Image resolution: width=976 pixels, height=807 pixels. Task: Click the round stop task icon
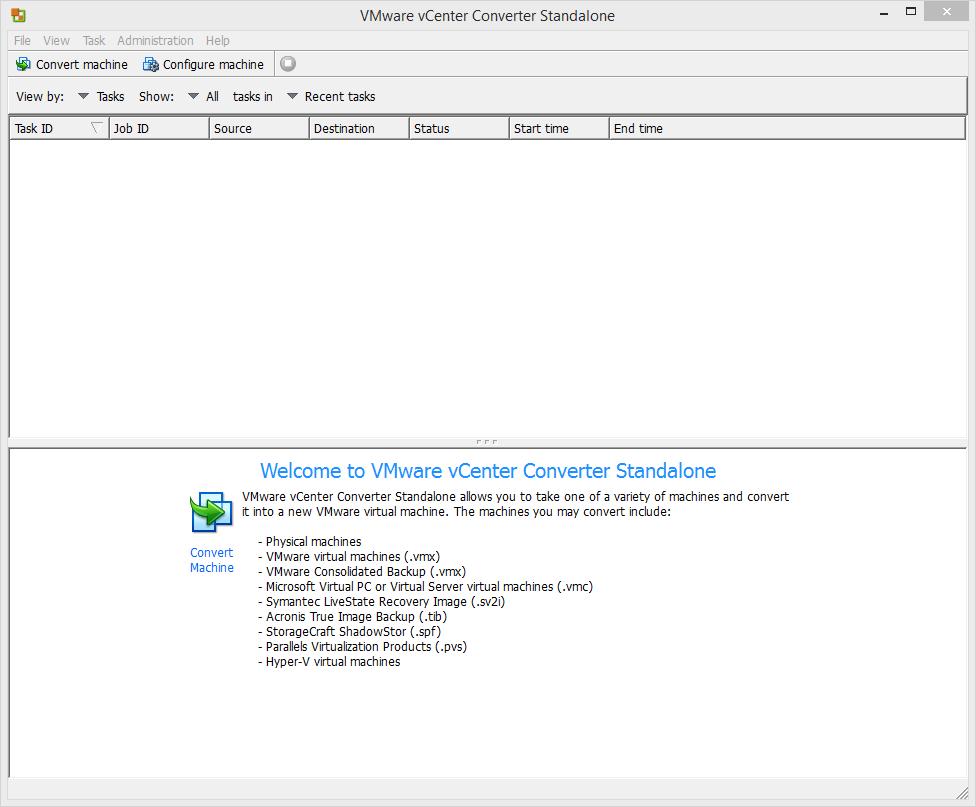point(288,64)
